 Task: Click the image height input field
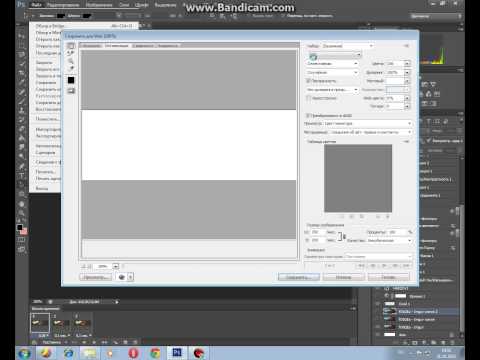[x=318, y=240]
